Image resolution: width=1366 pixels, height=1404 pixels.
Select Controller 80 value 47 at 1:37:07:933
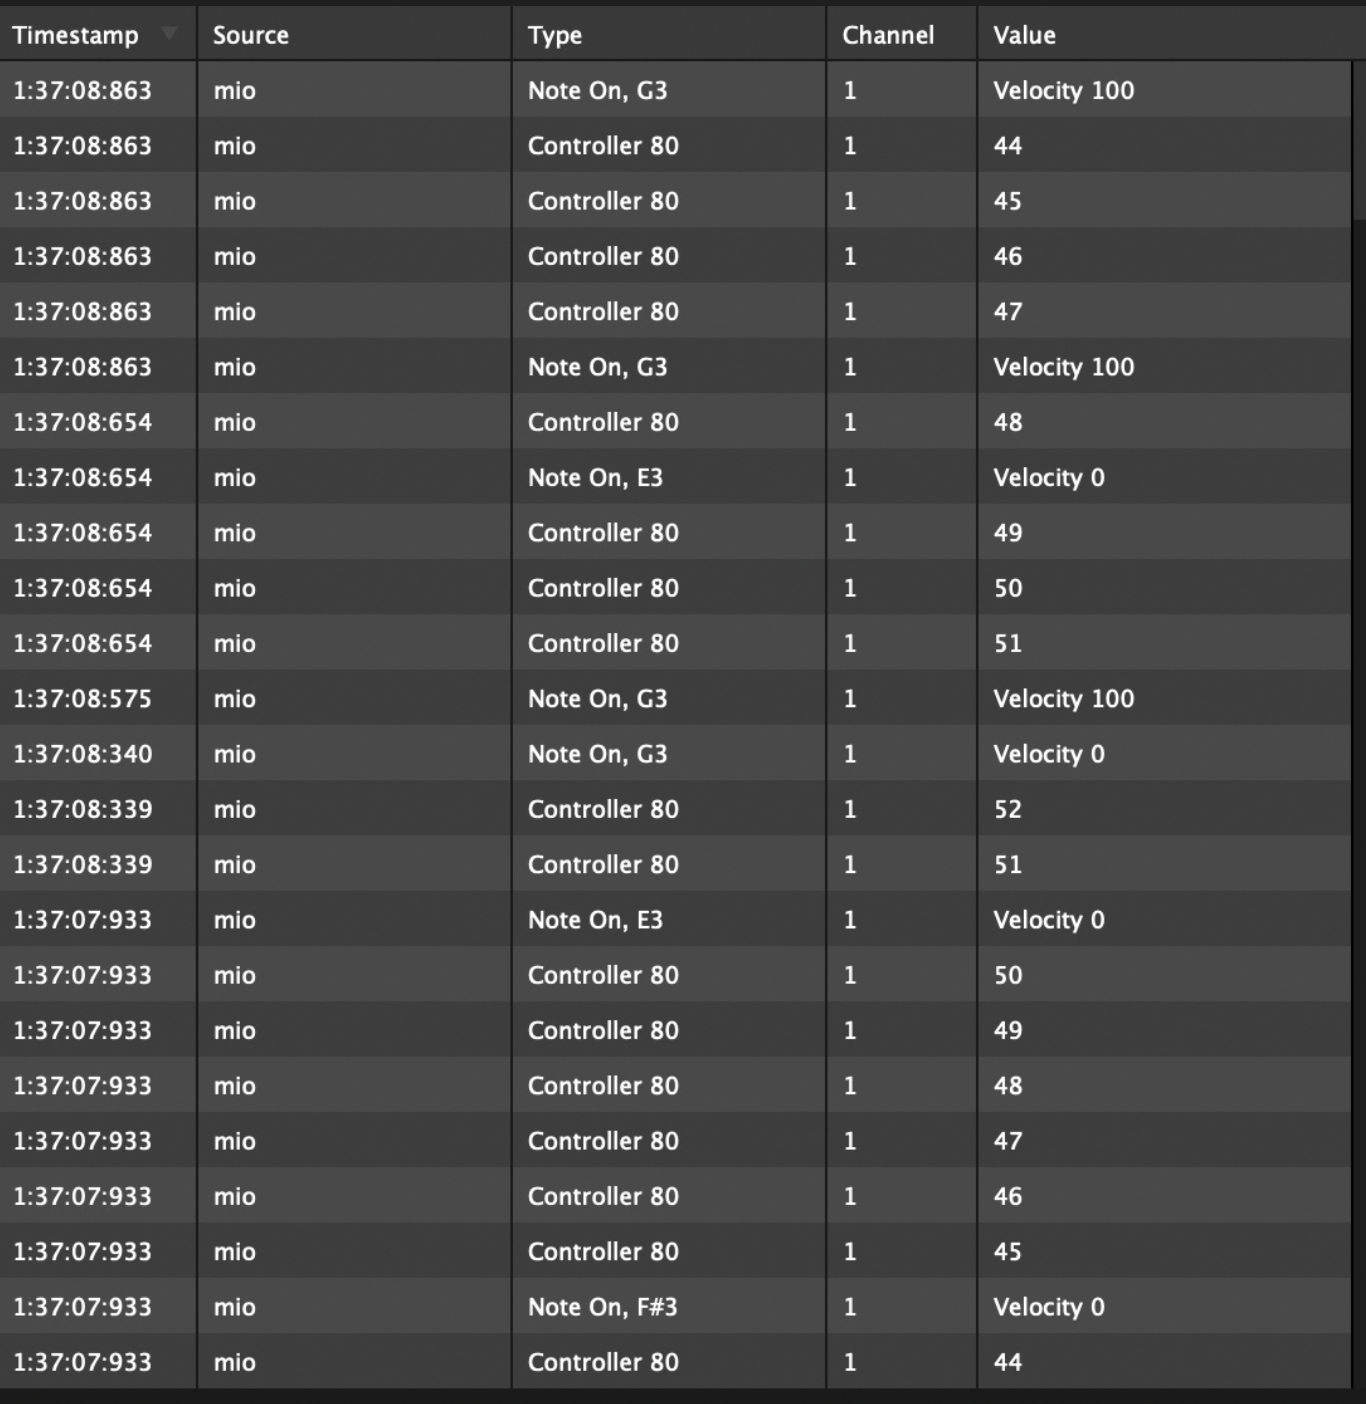pos(602,1141)
